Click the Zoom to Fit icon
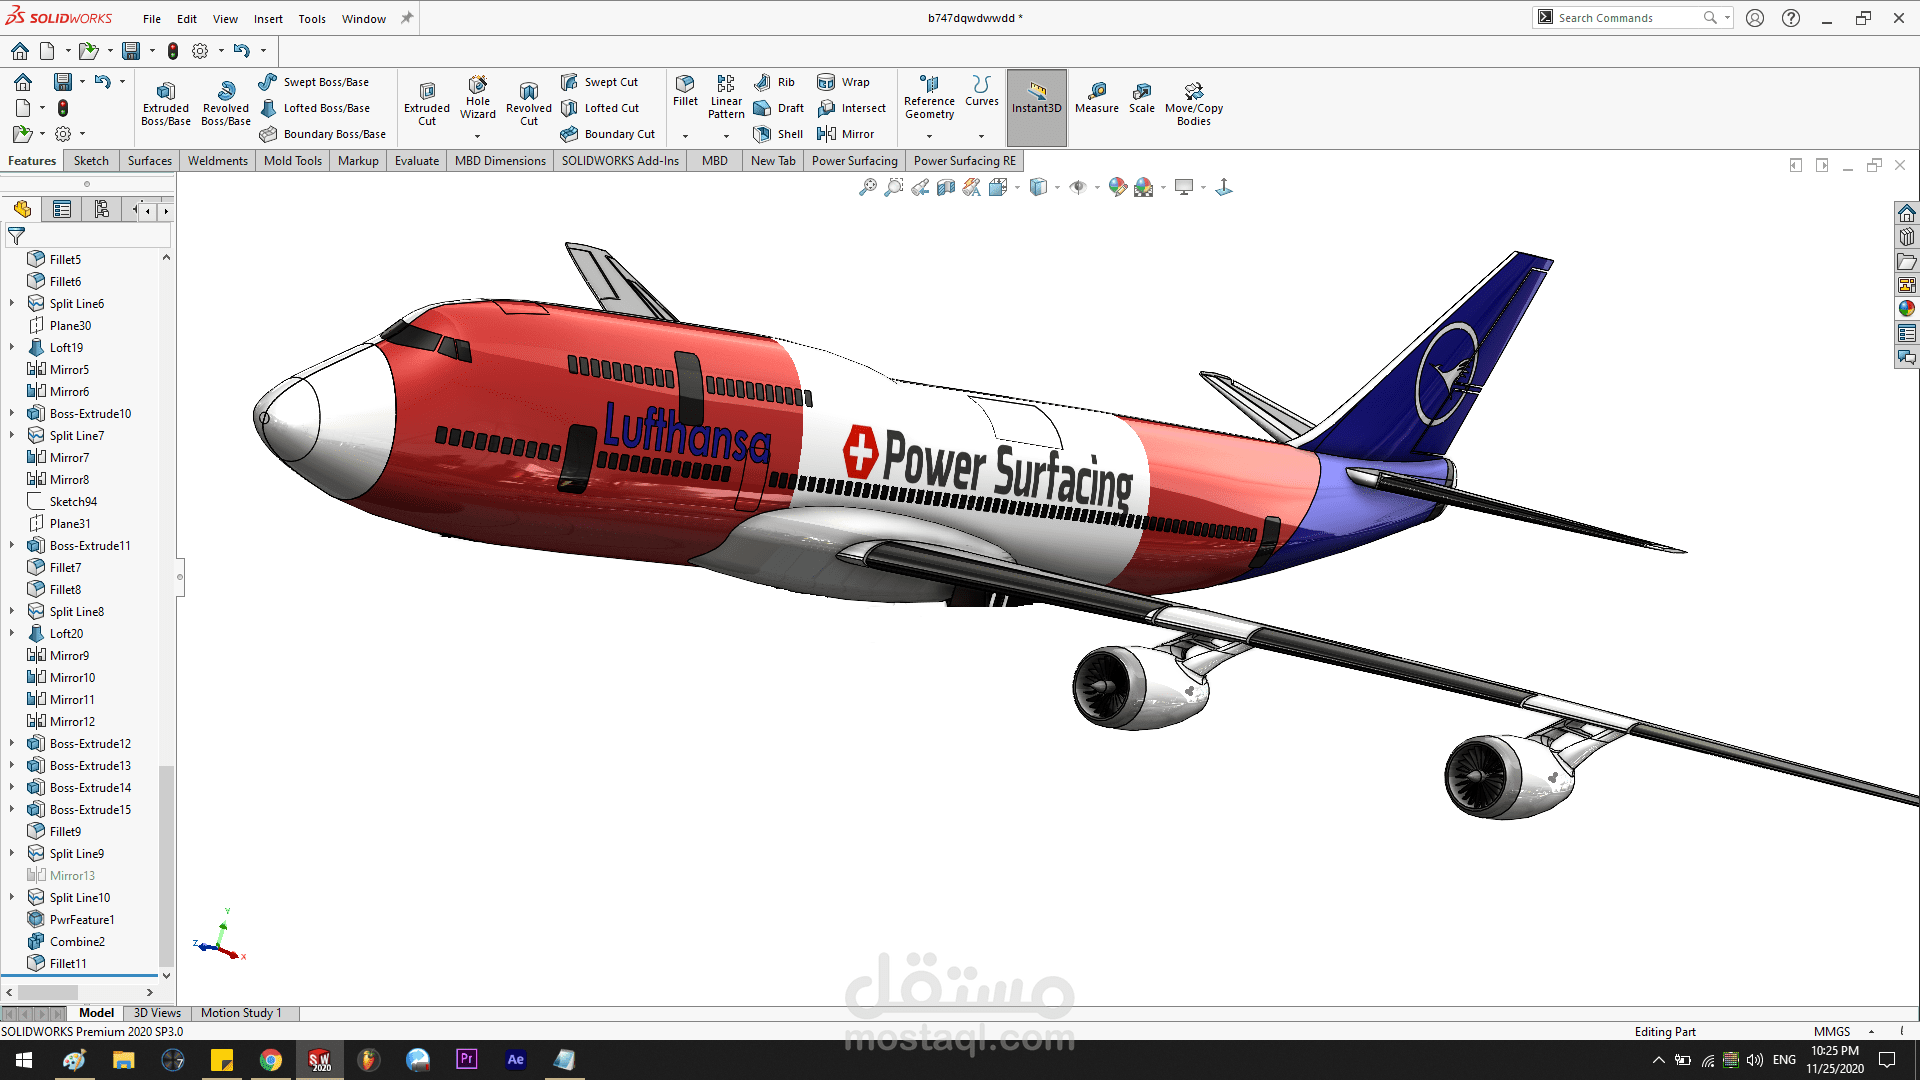The height and width of the screenshot is (1080, 1920). click(x=867, y=187)
